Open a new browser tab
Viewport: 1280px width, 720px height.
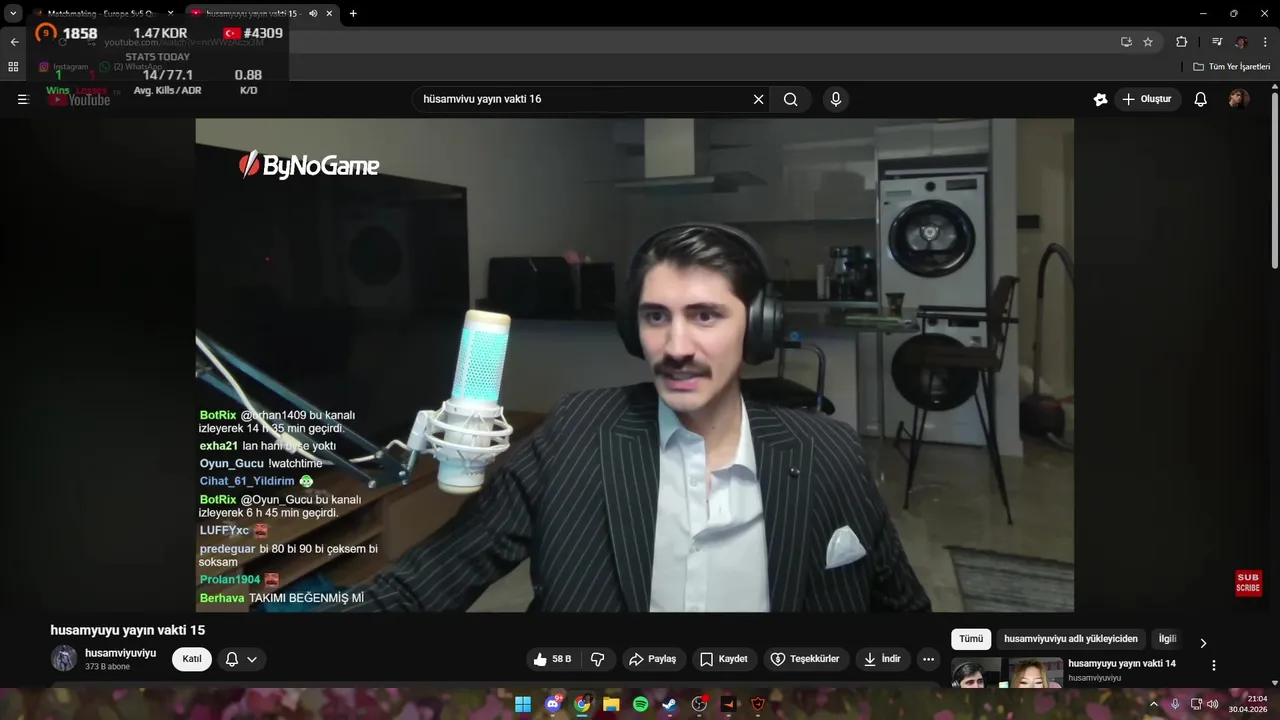tap(353, 14)
